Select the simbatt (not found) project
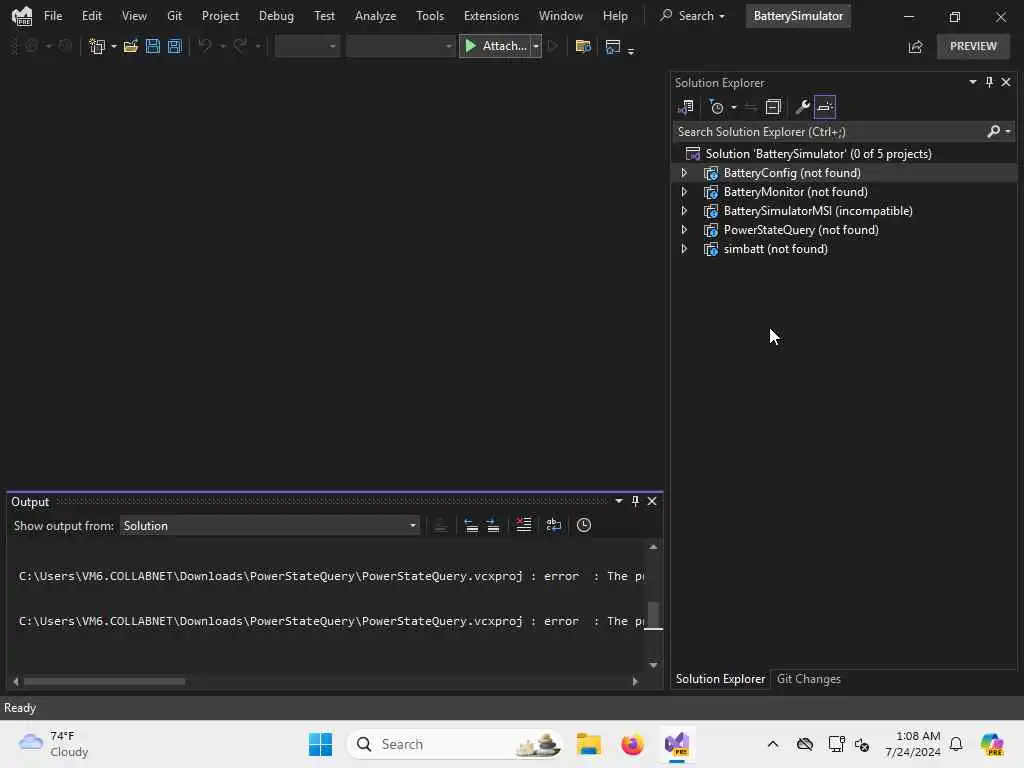The height and width of the screenshot is (768, 1024). click(775, 249)
